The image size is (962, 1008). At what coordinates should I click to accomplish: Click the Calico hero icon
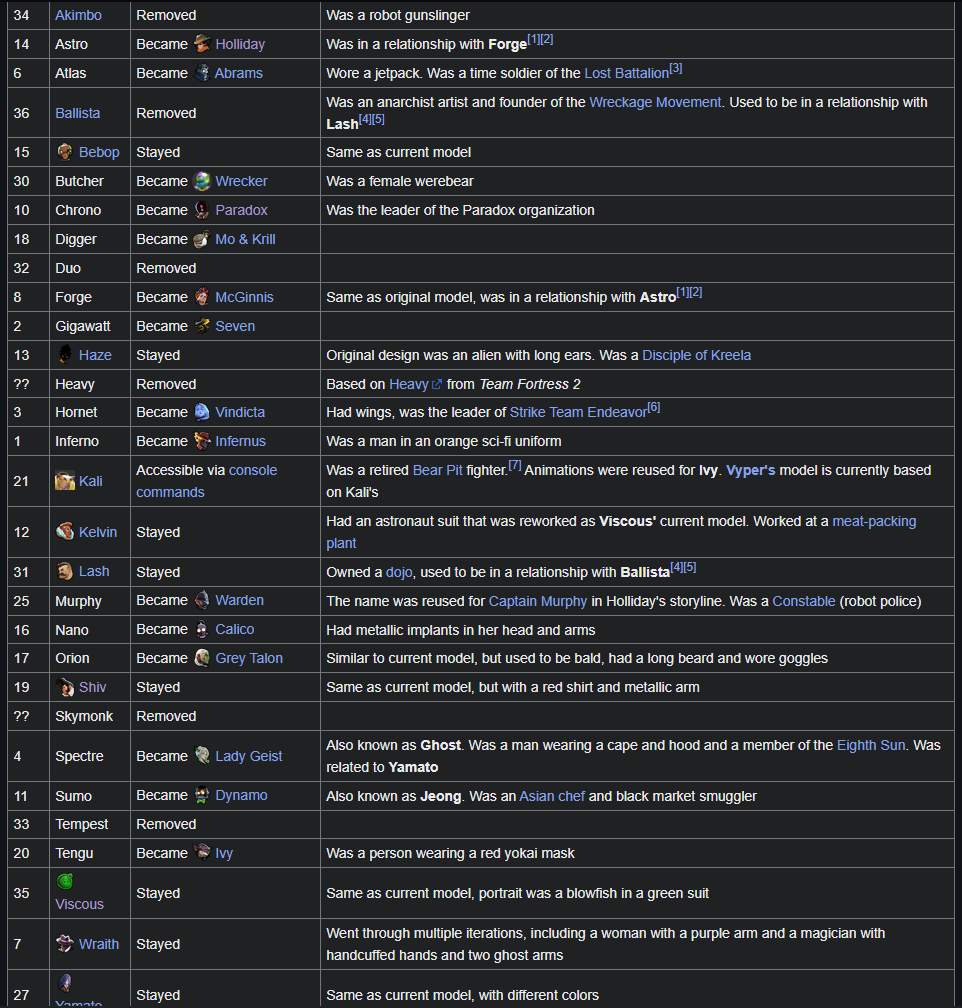[203, 629]
